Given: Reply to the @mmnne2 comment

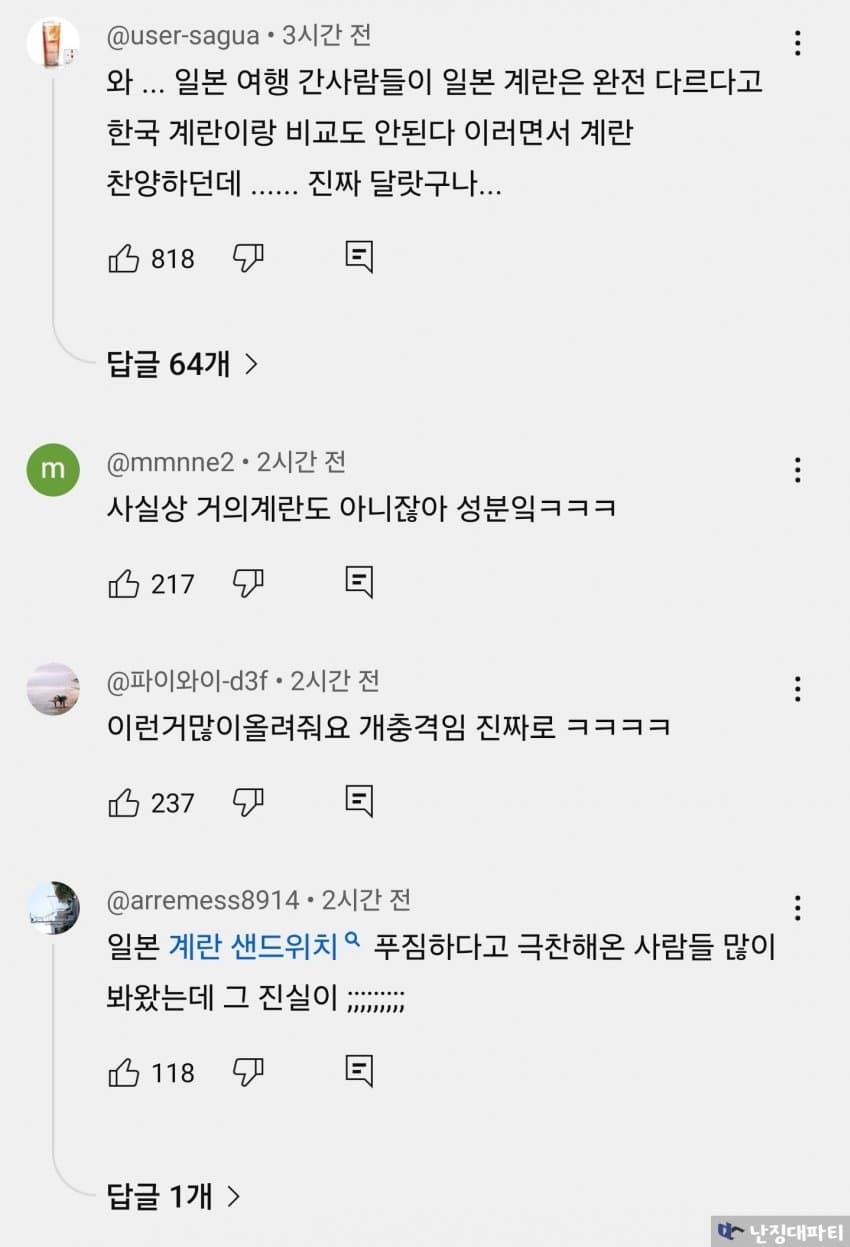Looking at the screenshot, I should pos(359,583).
